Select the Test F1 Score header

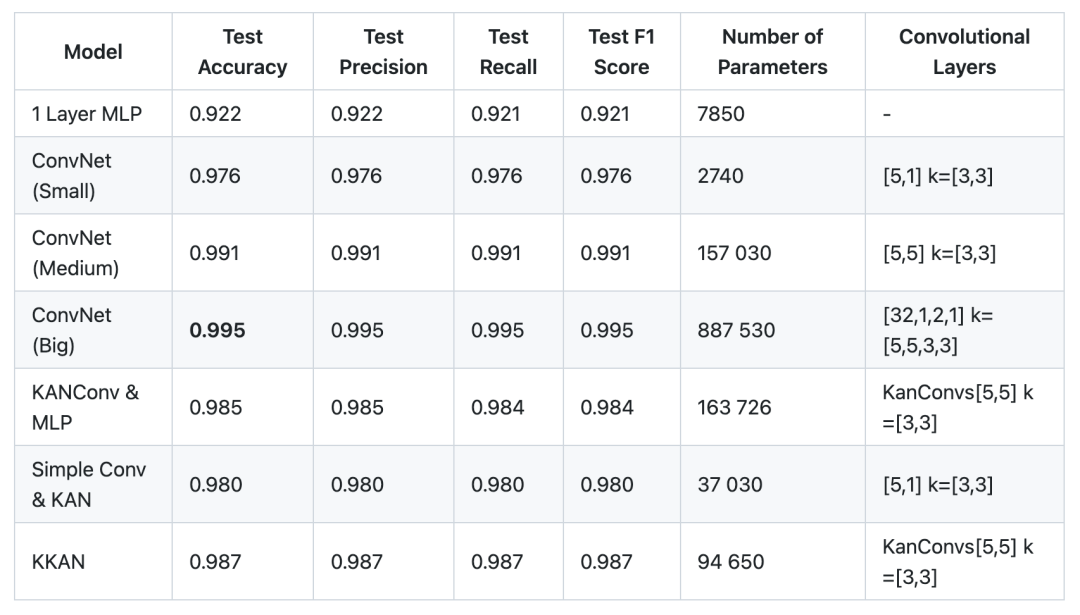point(621,52)
